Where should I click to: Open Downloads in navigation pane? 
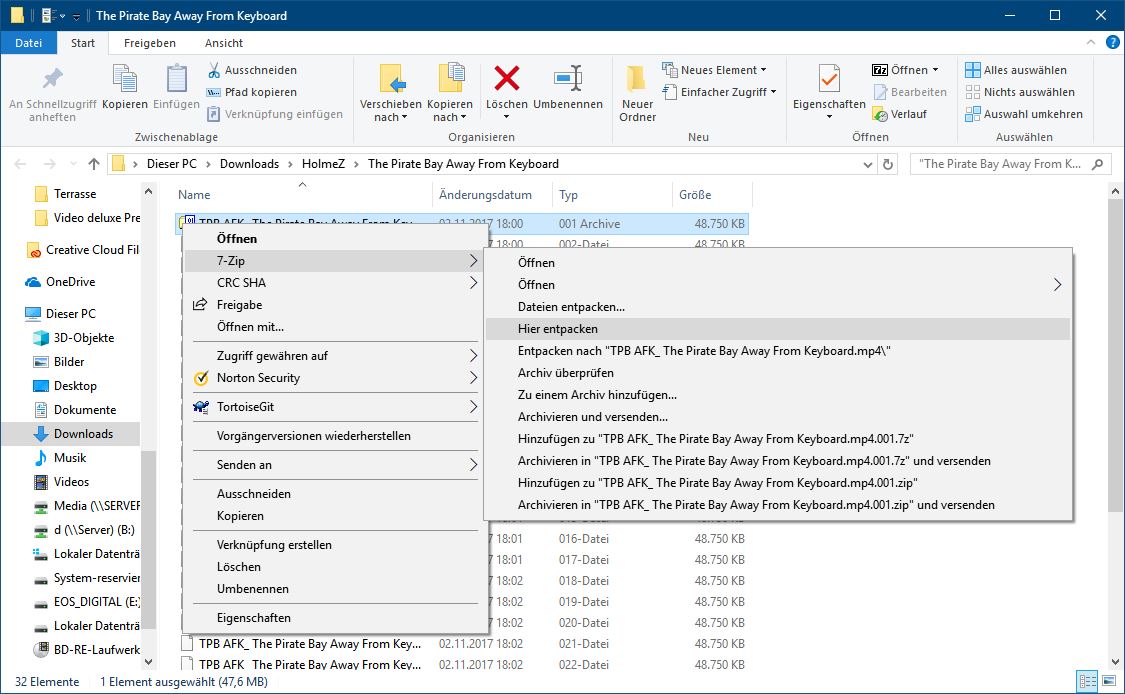pyautogui.click(x=83, y=433)
